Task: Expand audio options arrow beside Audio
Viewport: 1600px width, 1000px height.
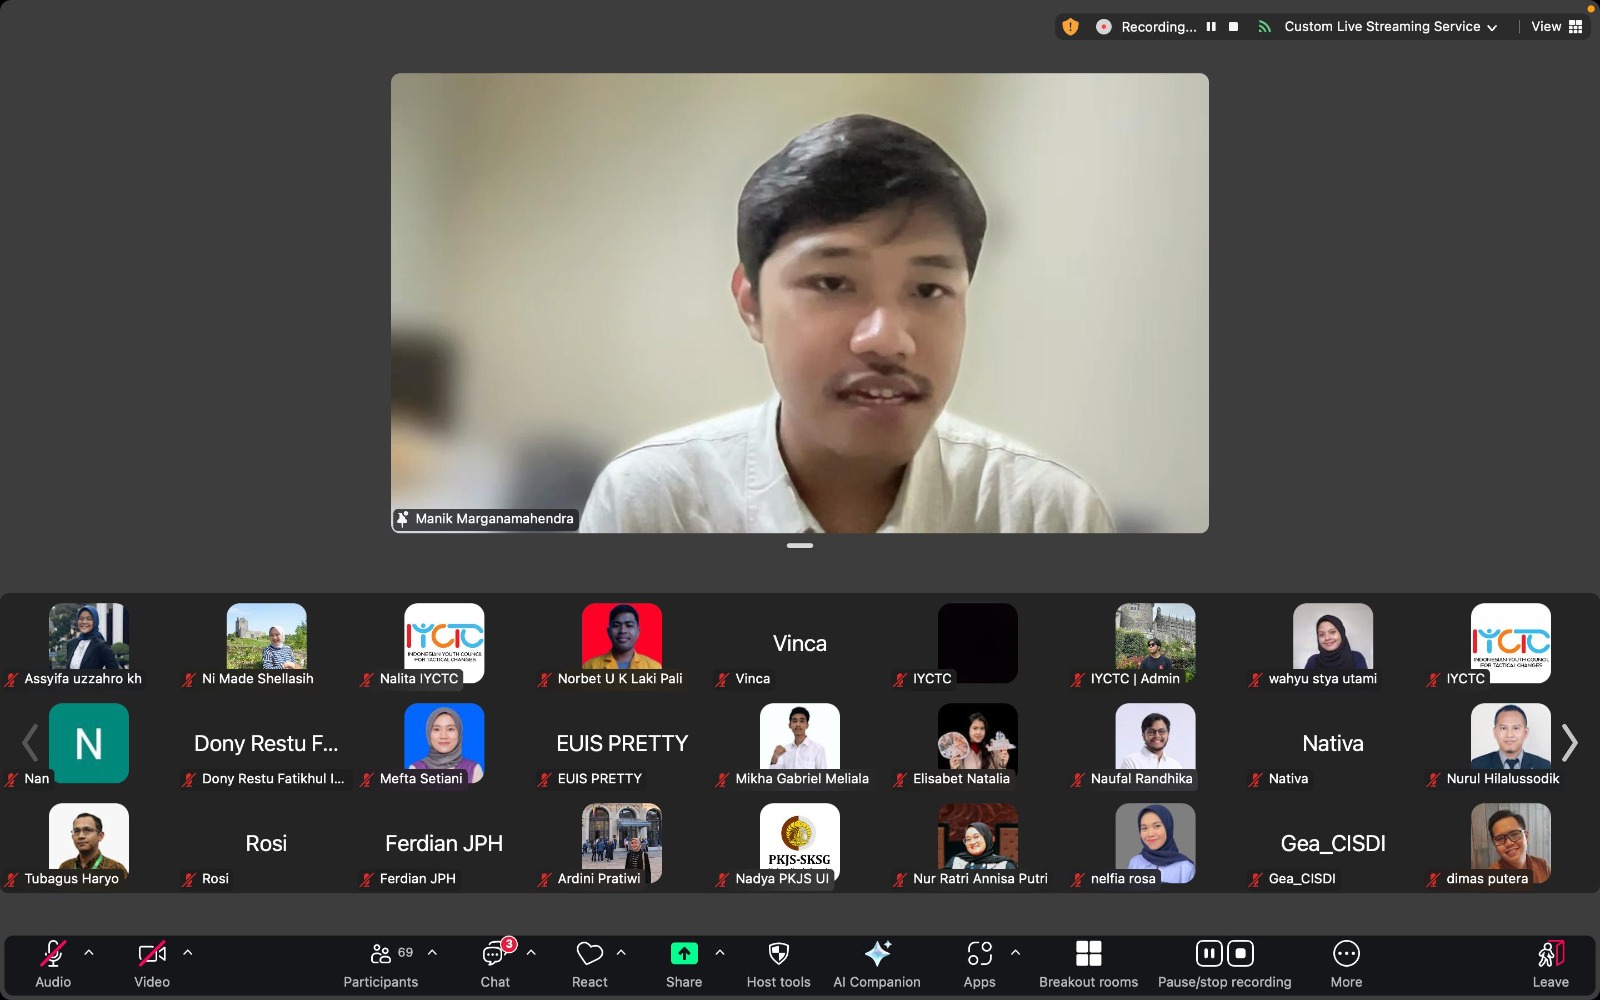Action: pos(89,953)
